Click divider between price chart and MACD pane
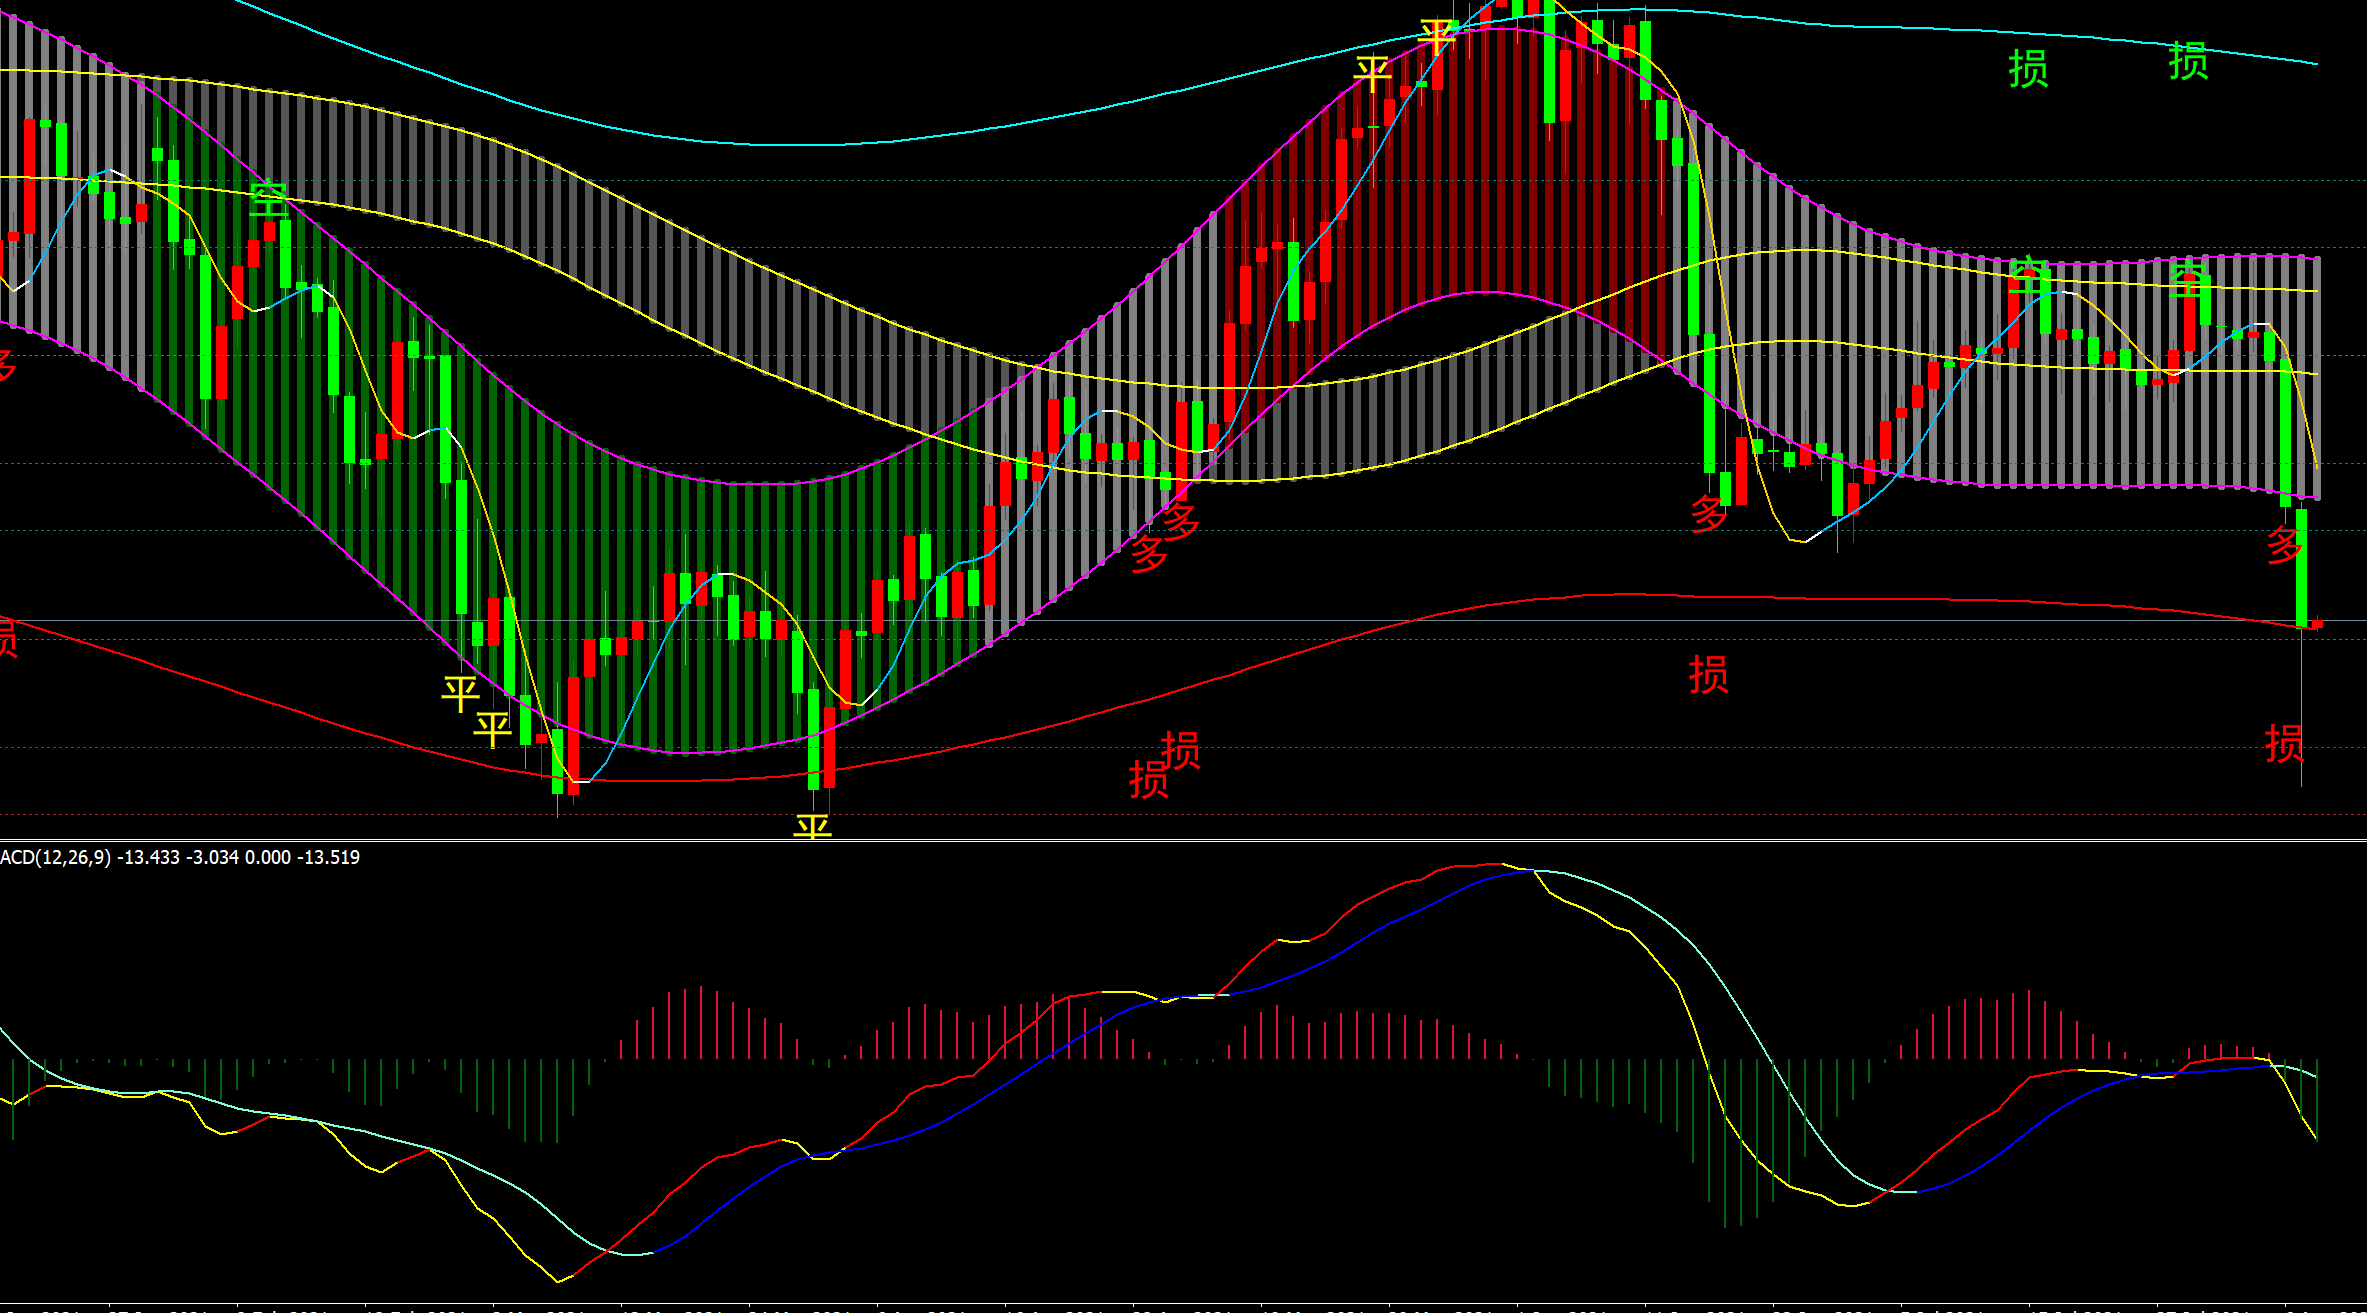This screenshot has height=1313, width=2367. 1183,840
